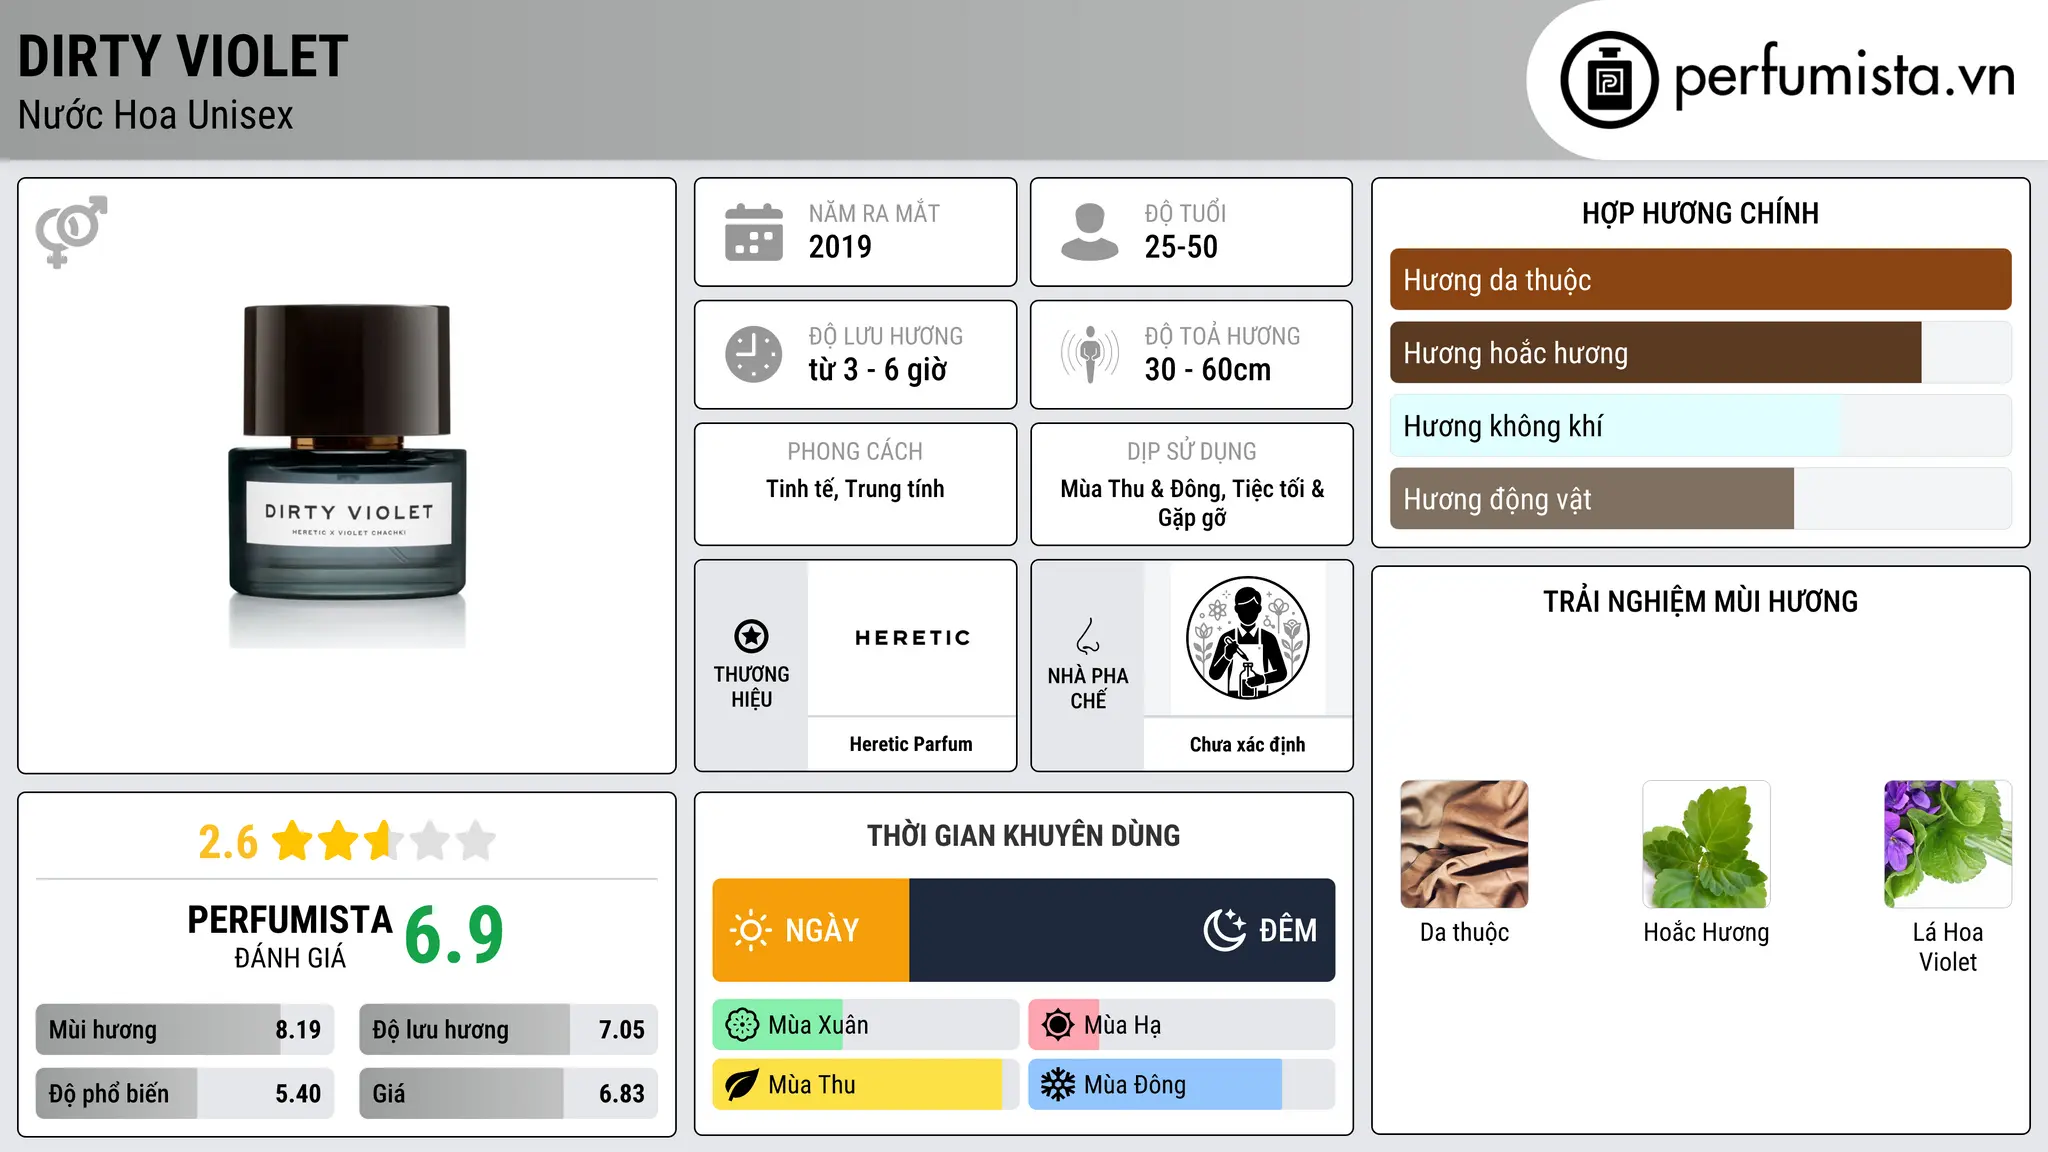Click the PERFUMISTA ĐÁNH GIÁ label
Viewport: 2048px width, 1152px height.
pyautogui.click(x=290, y=936)
